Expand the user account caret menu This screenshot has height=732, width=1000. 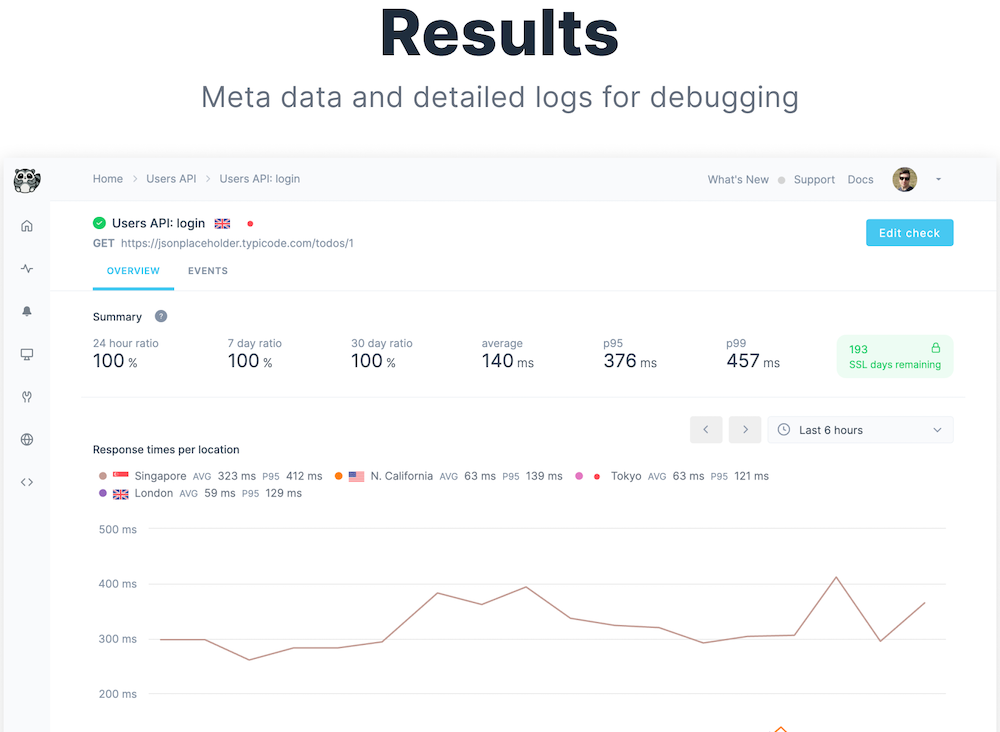click(x=938, y=180)
